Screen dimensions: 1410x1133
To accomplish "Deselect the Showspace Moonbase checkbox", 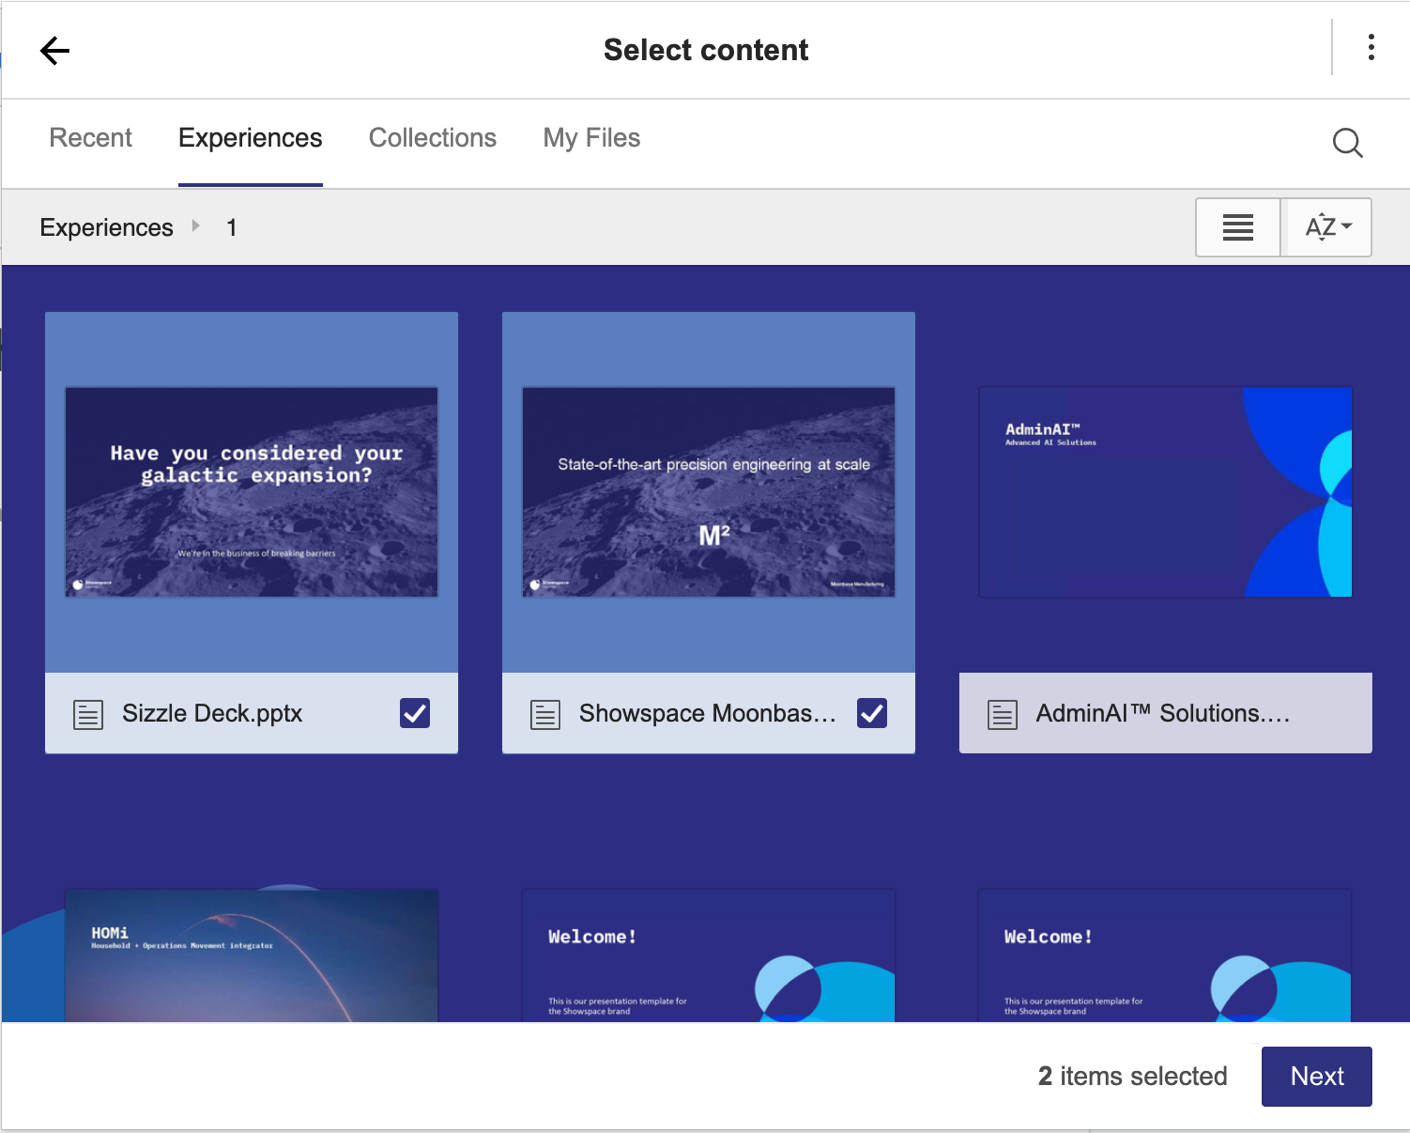I will click(x=872, y=713).
